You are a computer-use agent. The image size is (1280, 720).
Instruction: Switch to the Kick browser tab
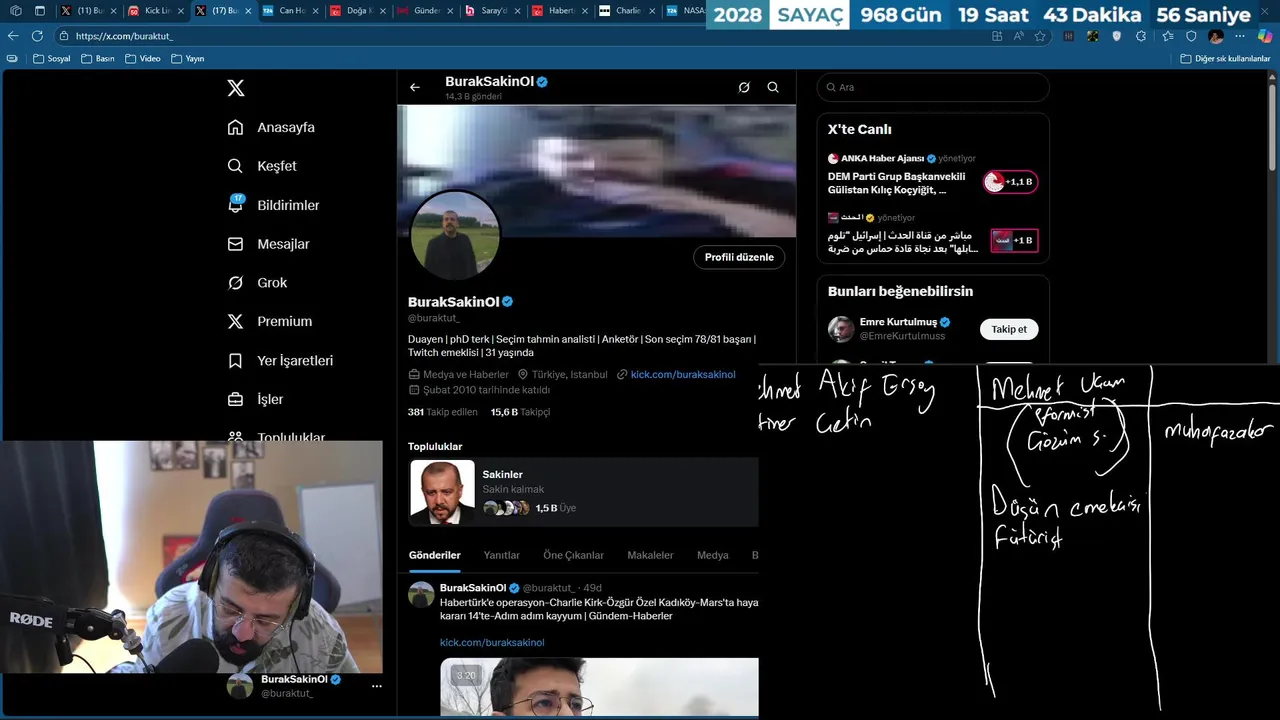click(x=155, y=11)
